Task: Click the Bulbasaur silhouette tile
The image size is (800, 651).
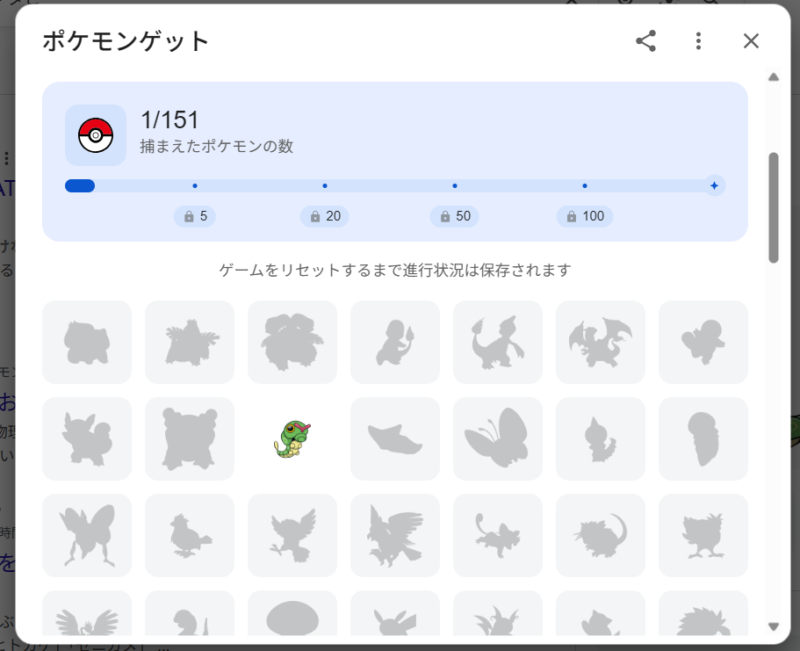Action: click(87, 342)
